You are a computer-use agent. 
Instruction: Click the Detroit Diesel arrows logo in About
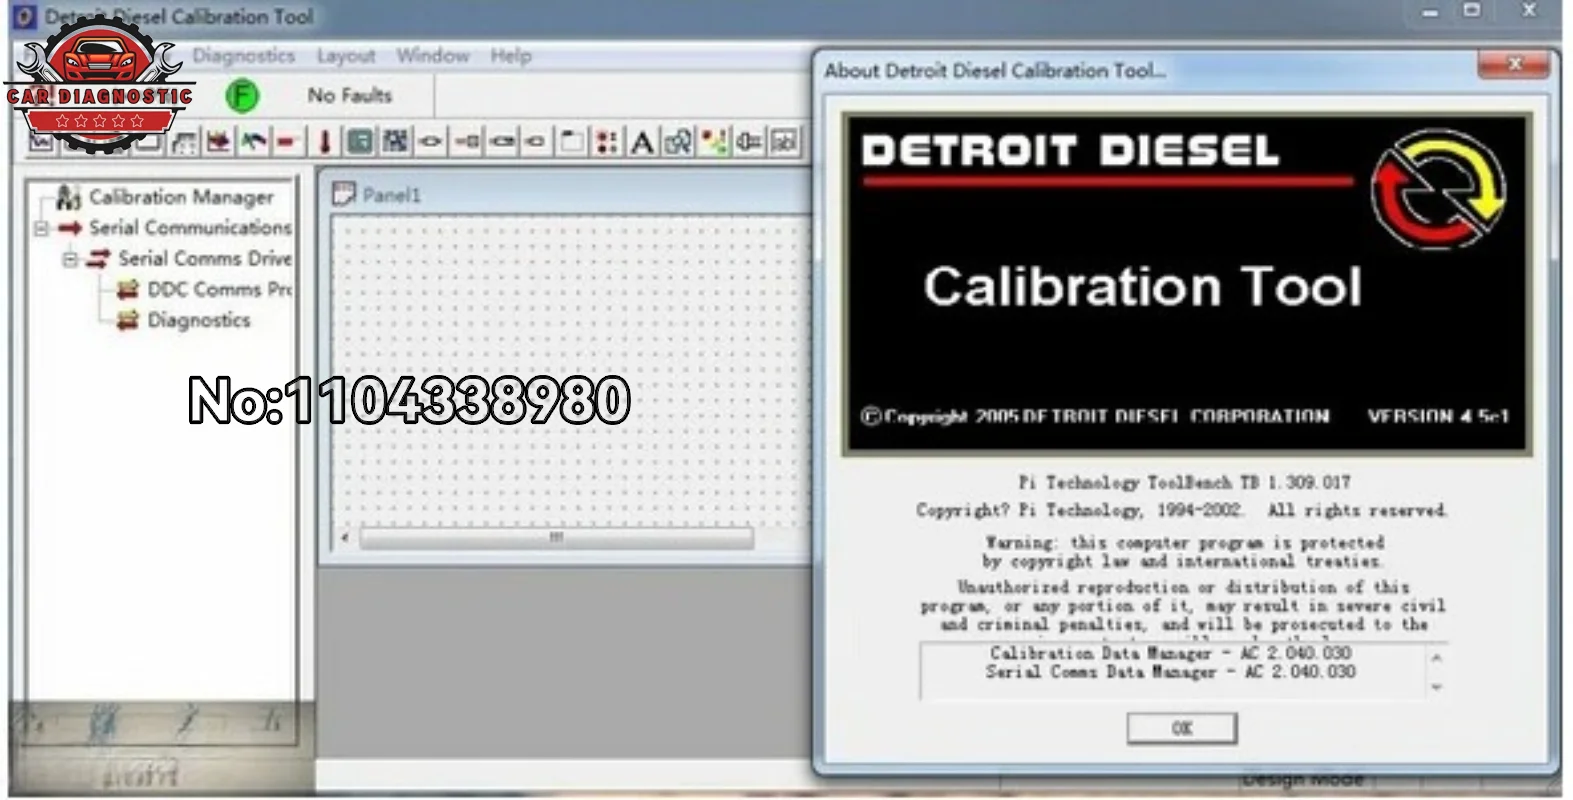point(1438,190)
